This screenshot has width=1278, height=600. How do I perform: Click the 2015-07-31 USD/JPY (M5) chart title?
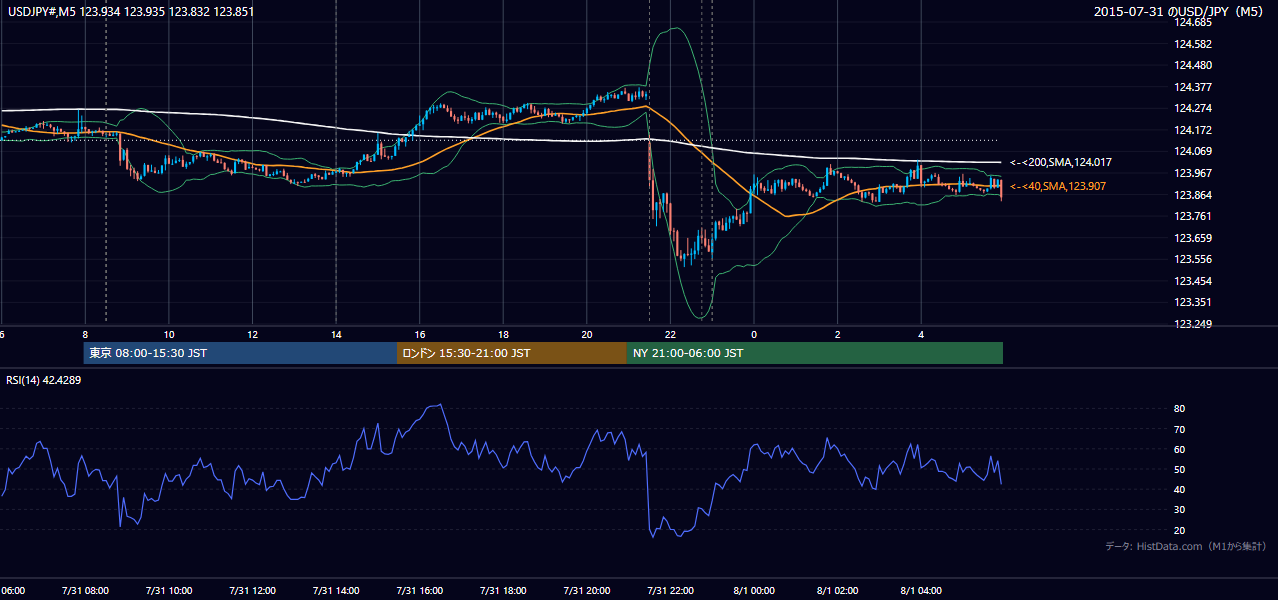[1179, 12]
